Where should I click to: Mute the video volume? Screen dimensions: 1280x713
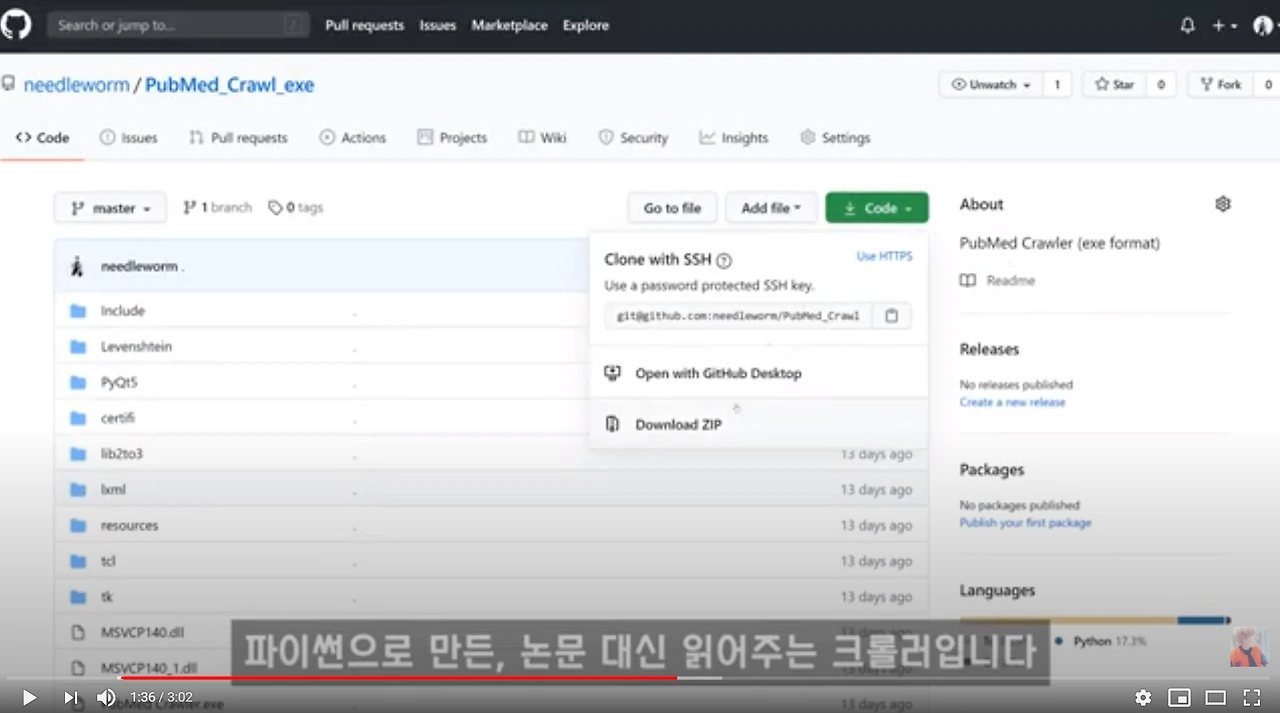pyautogui.click(x=106, y=697)
